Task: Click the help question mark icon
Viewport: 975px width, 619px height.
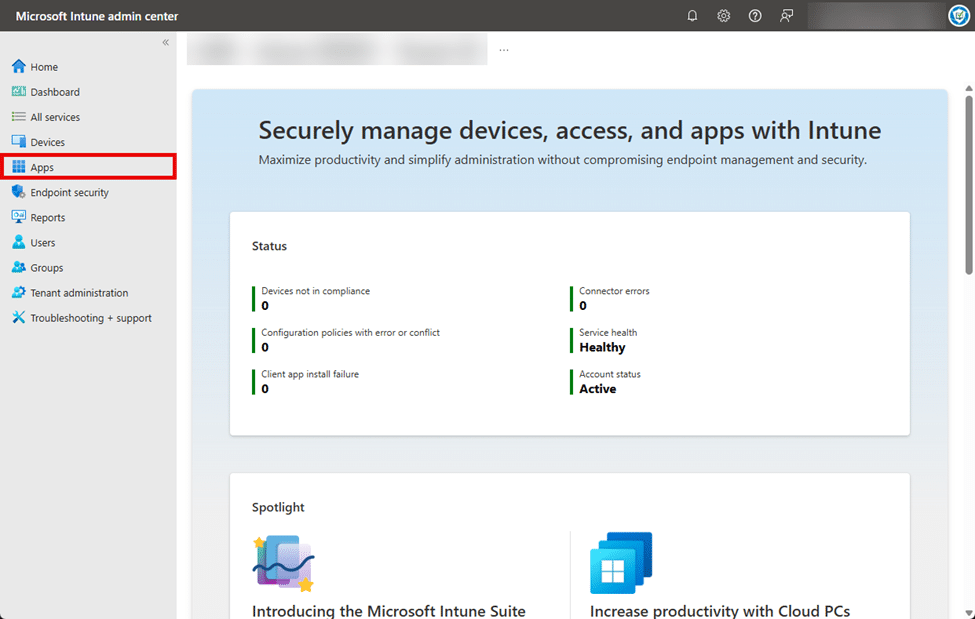Action: 755,16
